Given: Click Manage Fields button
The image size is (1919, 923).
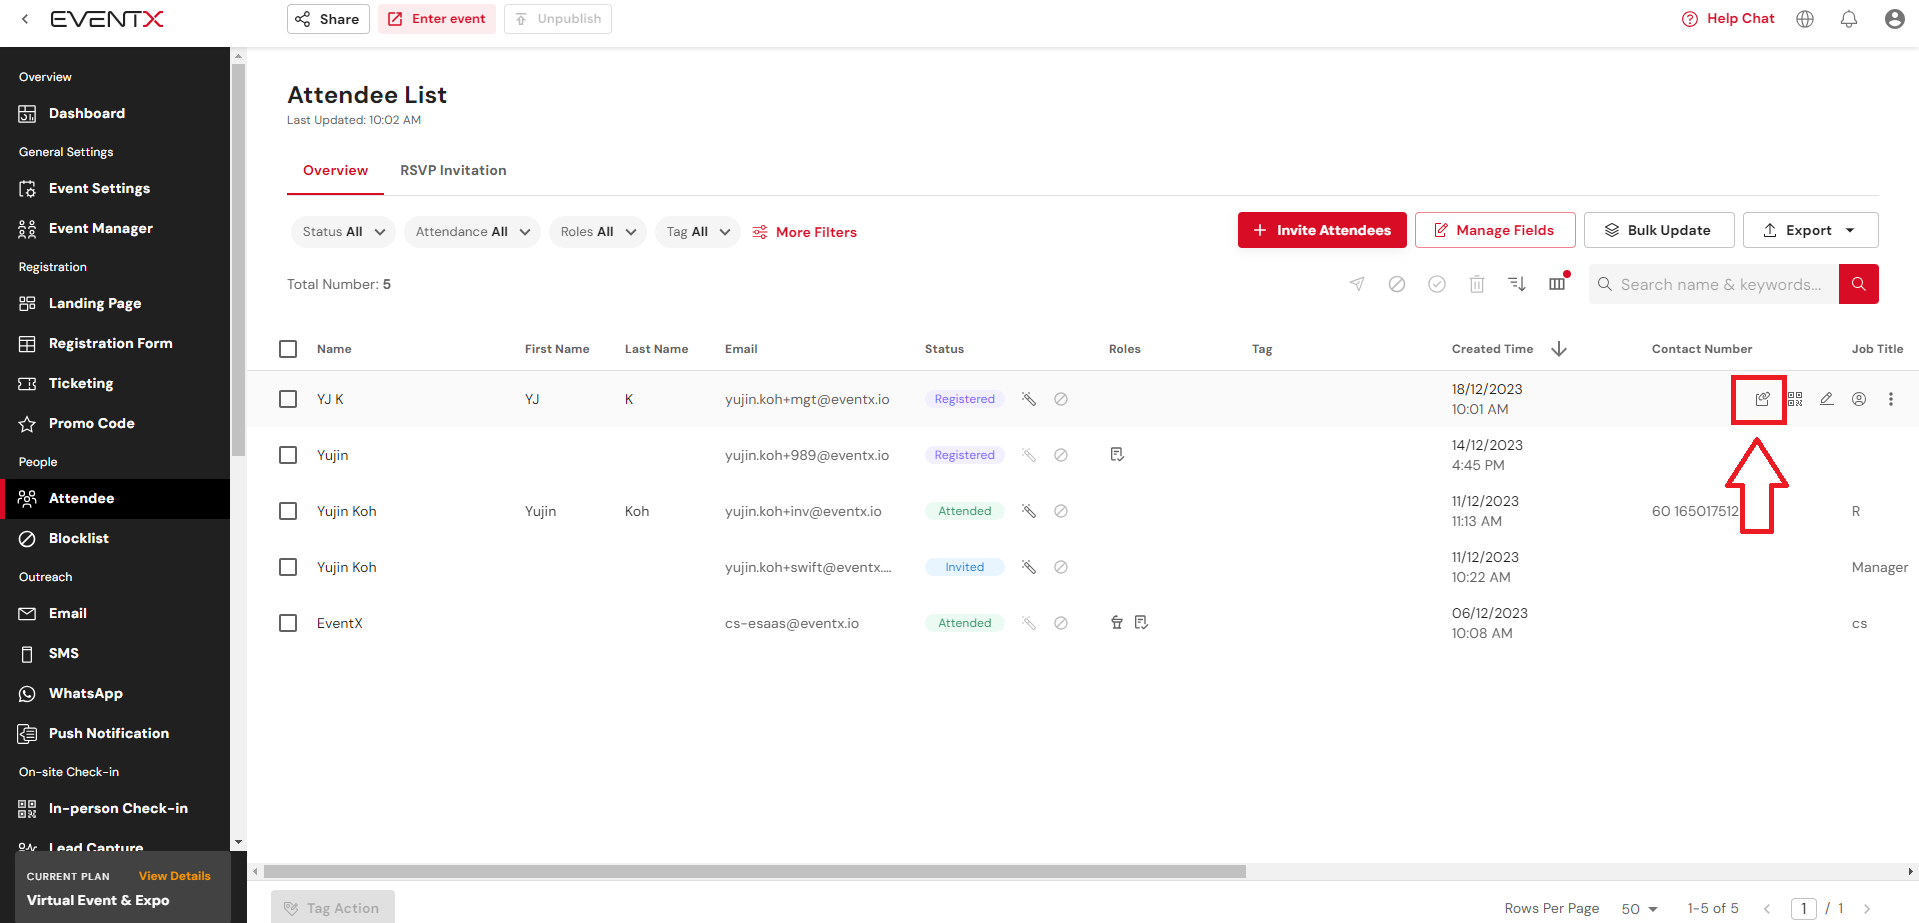Looking at the screenshot, I should 1495,230.
